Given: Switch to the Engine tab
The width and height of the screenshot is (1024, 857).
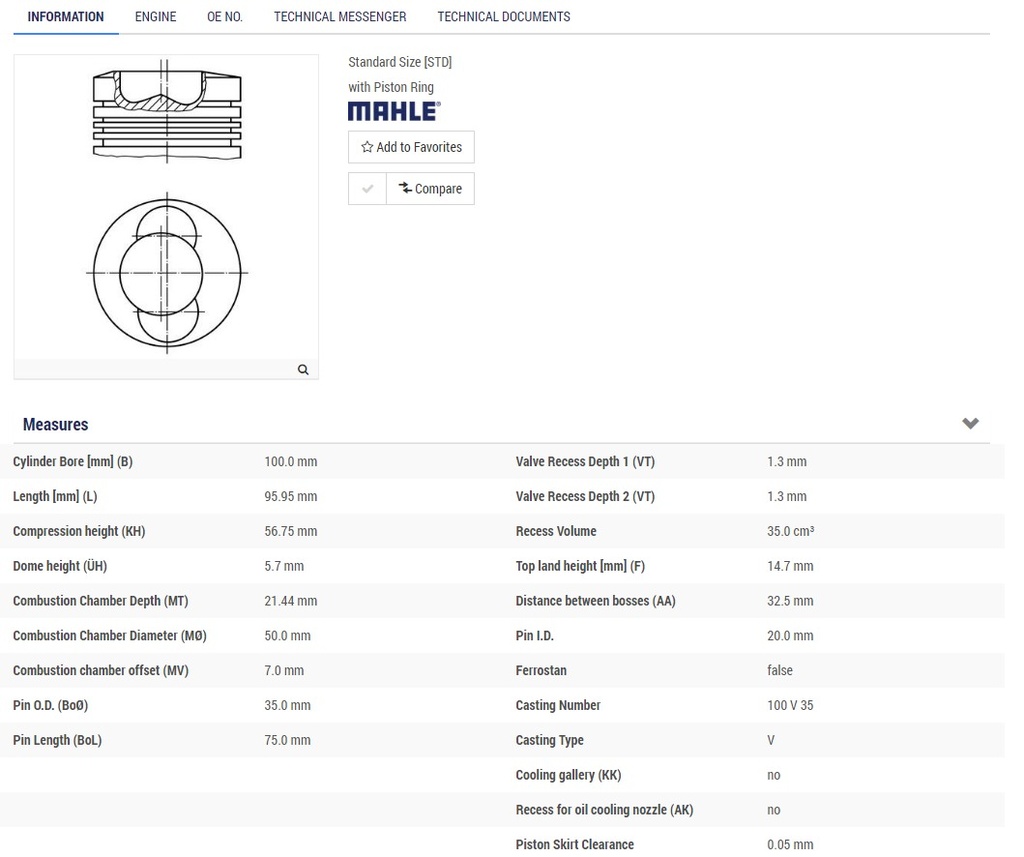Looking at the screenshot, I should 155,17.
